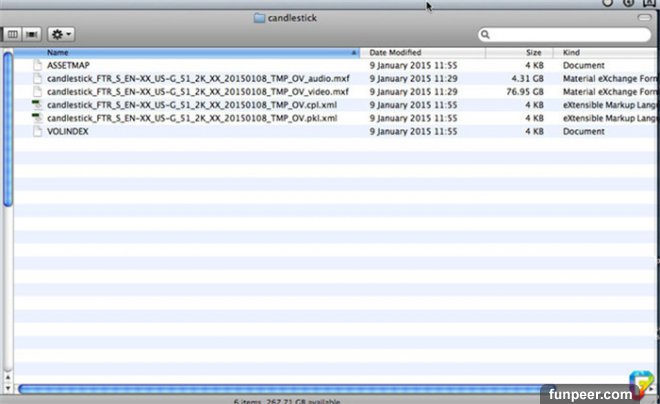This screenshot has height=404, width=660.
Task: Click the VOLINDEX document icon
Action: tap(38, 131)
